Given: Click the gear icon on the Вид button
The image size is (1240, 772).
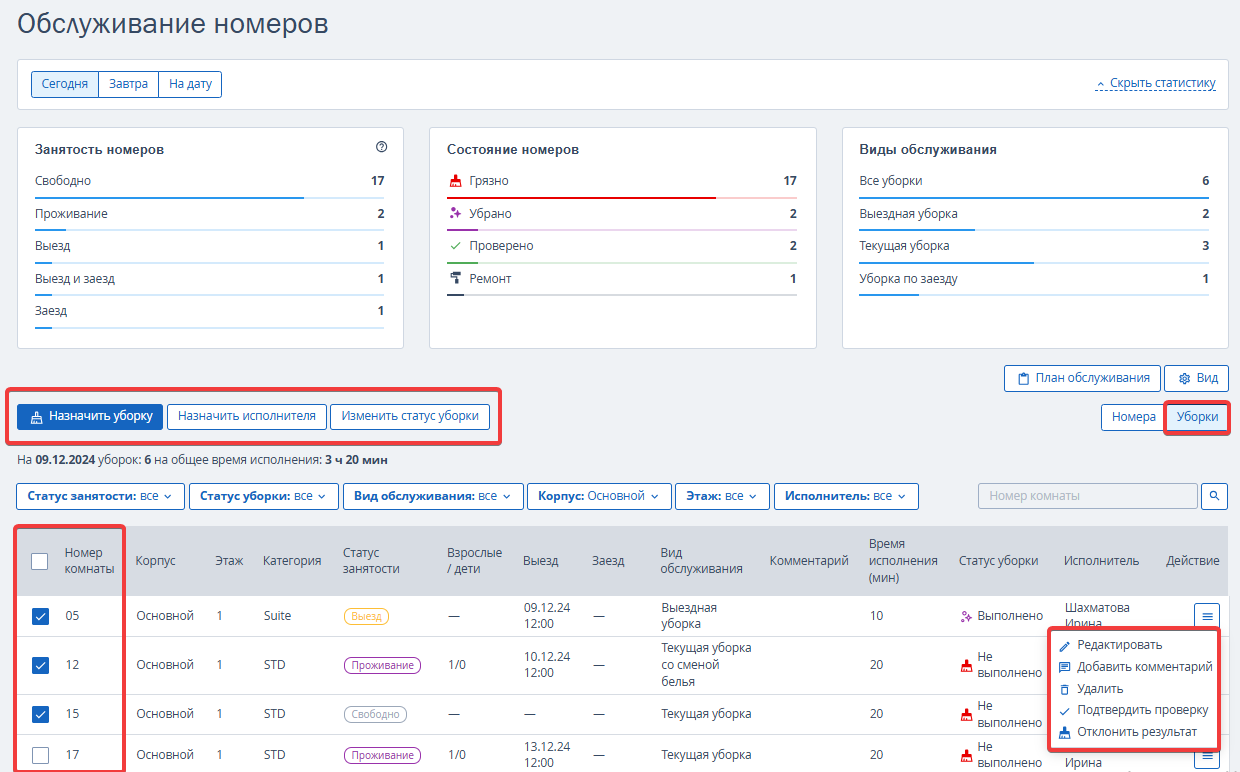Looking at the screenshot, I should [1184, 379].
